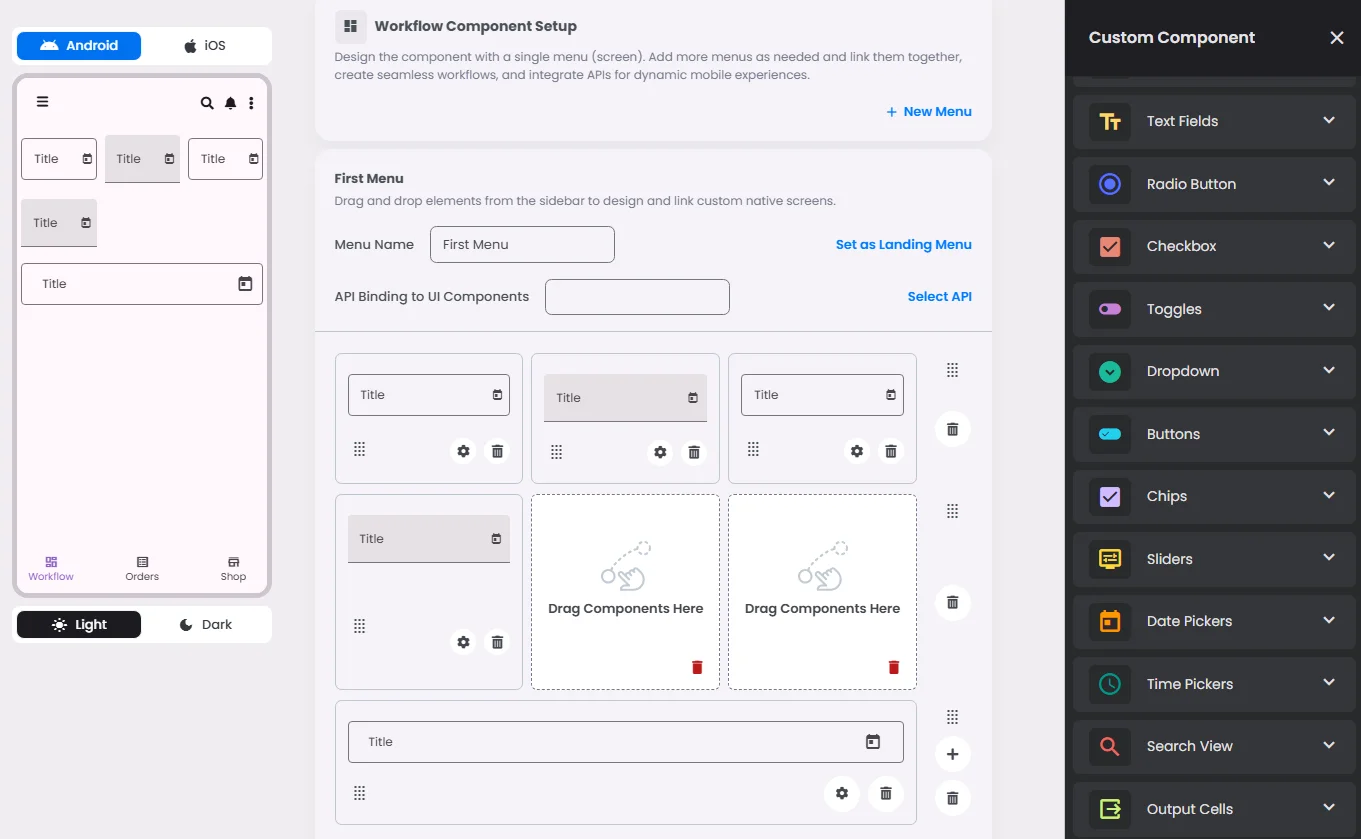Click the search icon in phone preview
Image resolution: width=1361 pixels, height=839 pixels.
coord(207,103)
